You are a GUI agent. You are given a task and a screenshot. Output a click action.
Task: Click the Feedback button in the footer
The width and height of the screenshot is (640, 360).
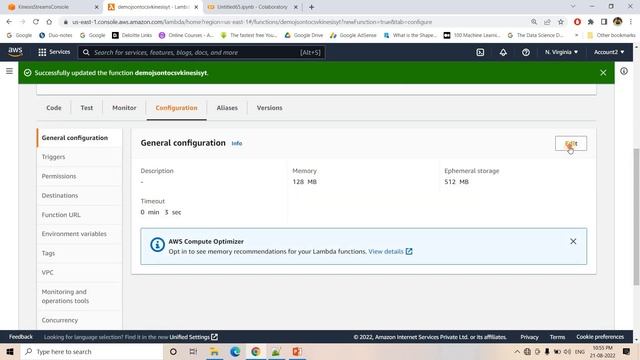click(x=20, y=337)
